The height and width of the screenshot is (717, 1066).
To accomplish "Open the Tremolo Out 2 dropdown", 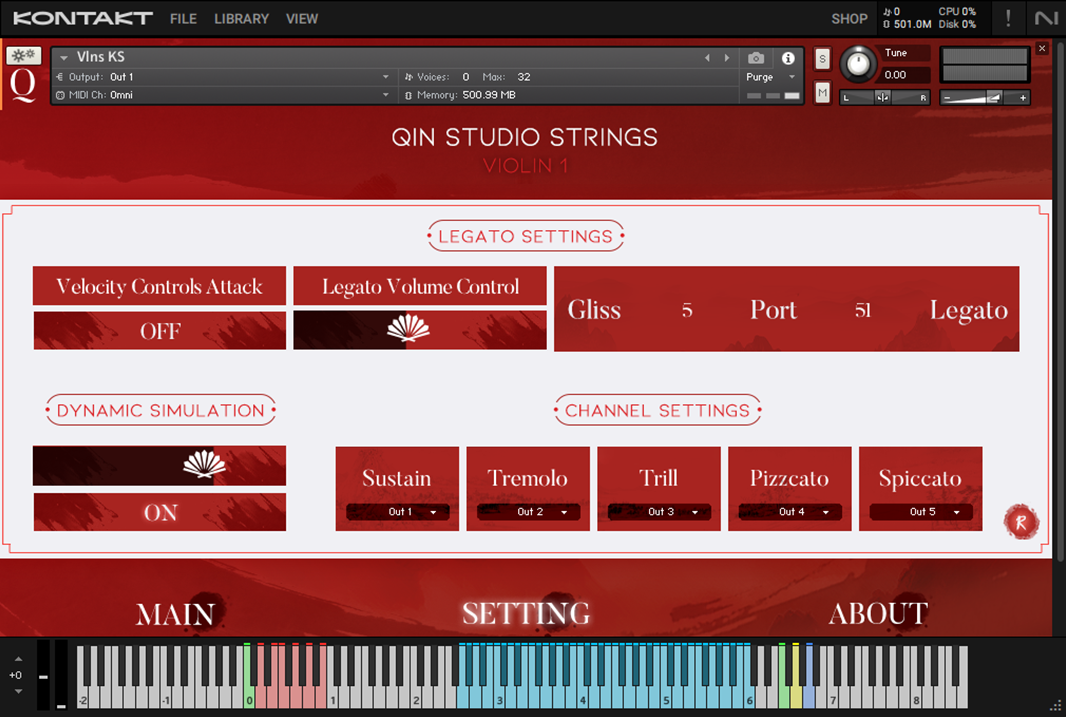I will click(x=527, y=511).
